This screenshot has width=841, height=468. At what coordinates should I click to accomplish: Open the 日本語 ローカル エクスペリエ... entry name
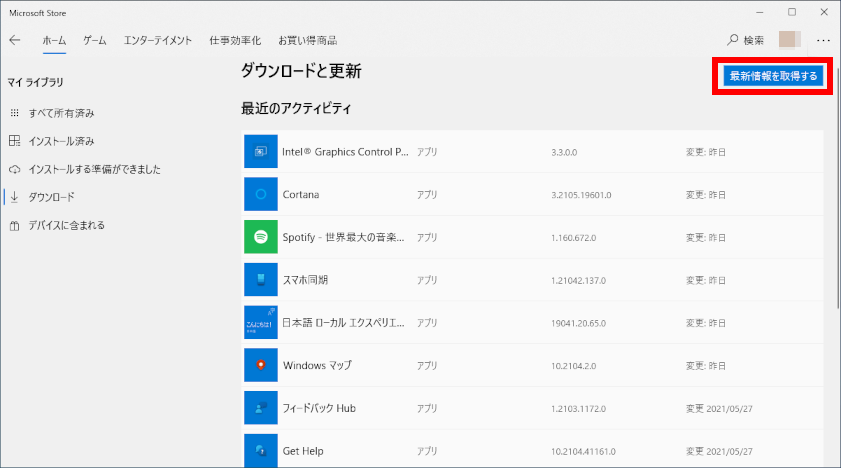click(343, 323)
